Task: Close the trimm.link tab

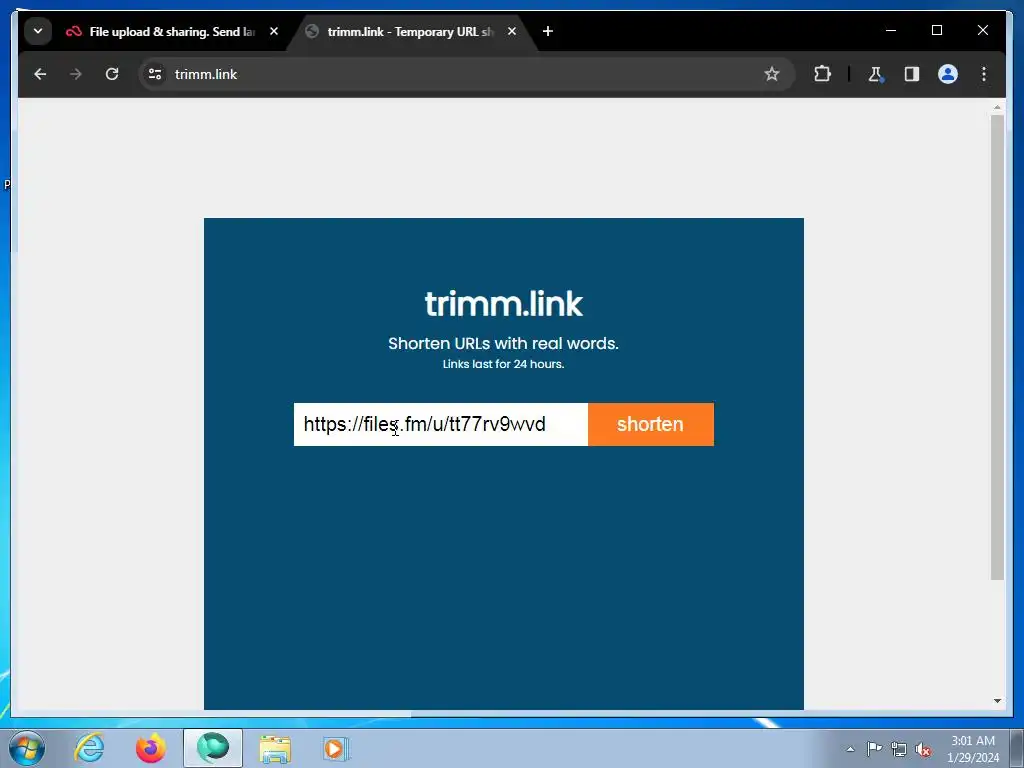Action: click(x=511, y=31)
